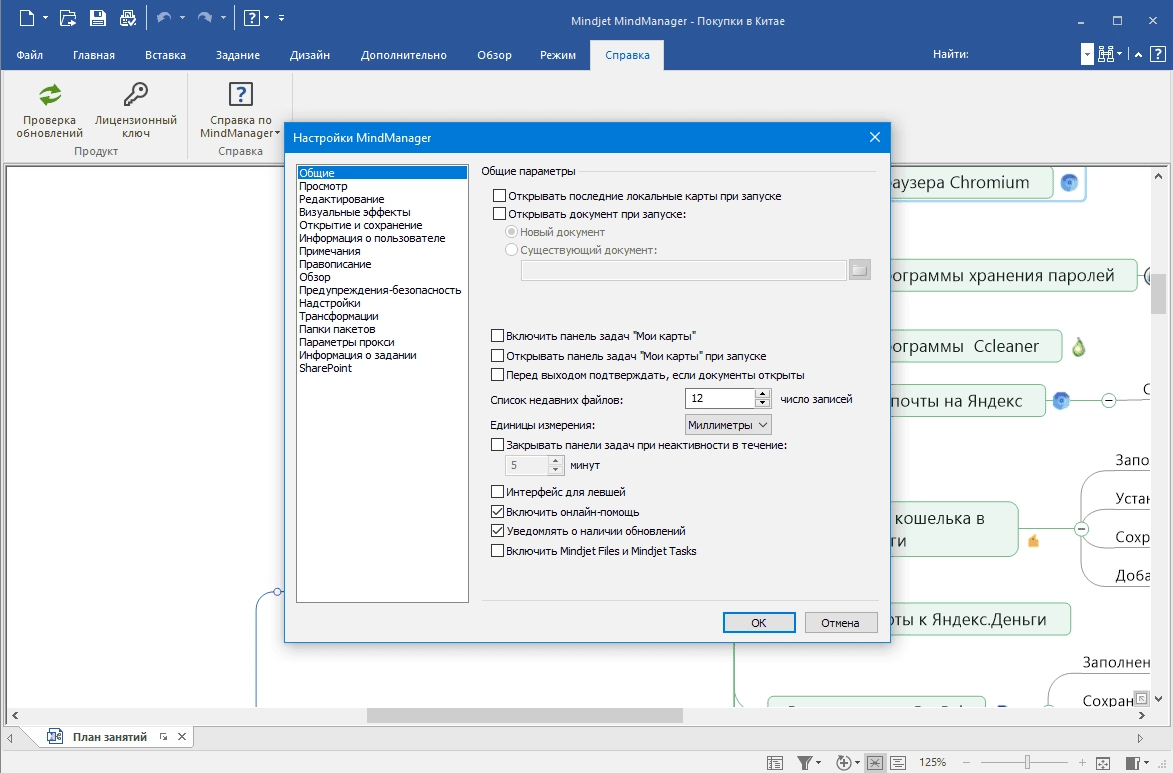Select the Существующий документ radio button

tap(512, 250)
